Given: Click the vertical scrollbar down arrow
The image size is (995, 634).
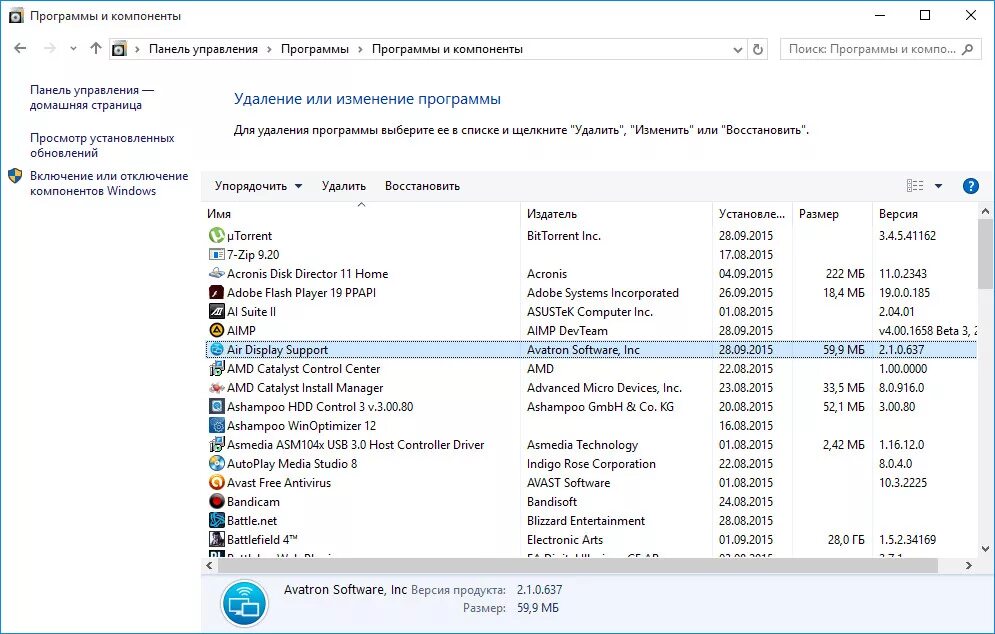Looking at the screenshot, I should coord(985,549).
